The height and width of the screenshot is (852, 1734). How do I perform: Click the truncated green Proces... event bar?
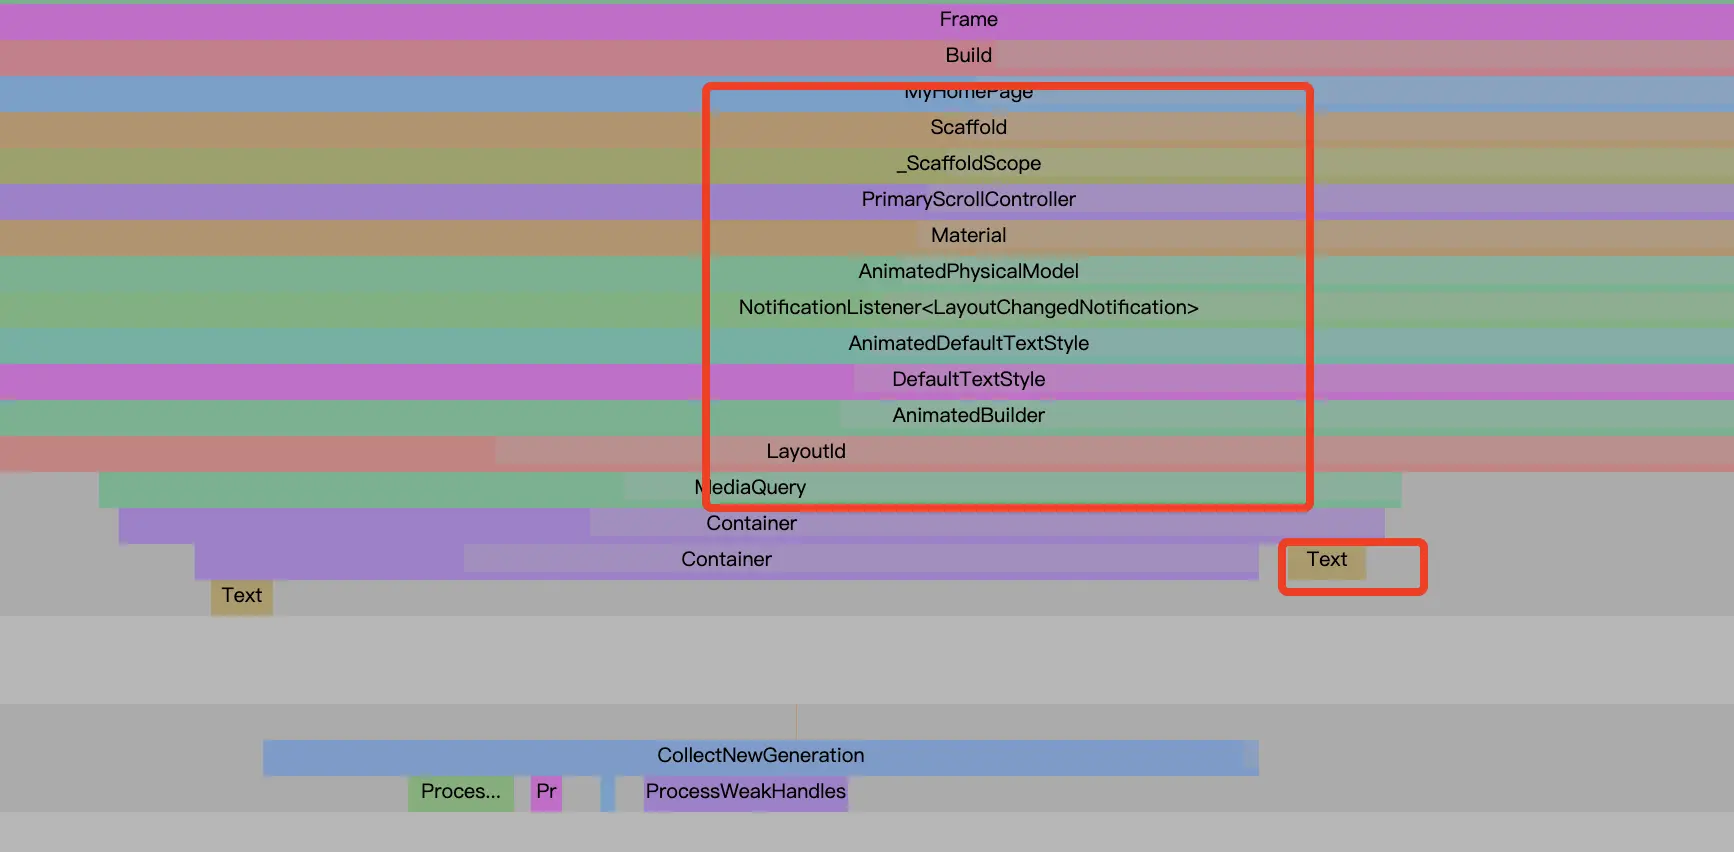(461, 793)
